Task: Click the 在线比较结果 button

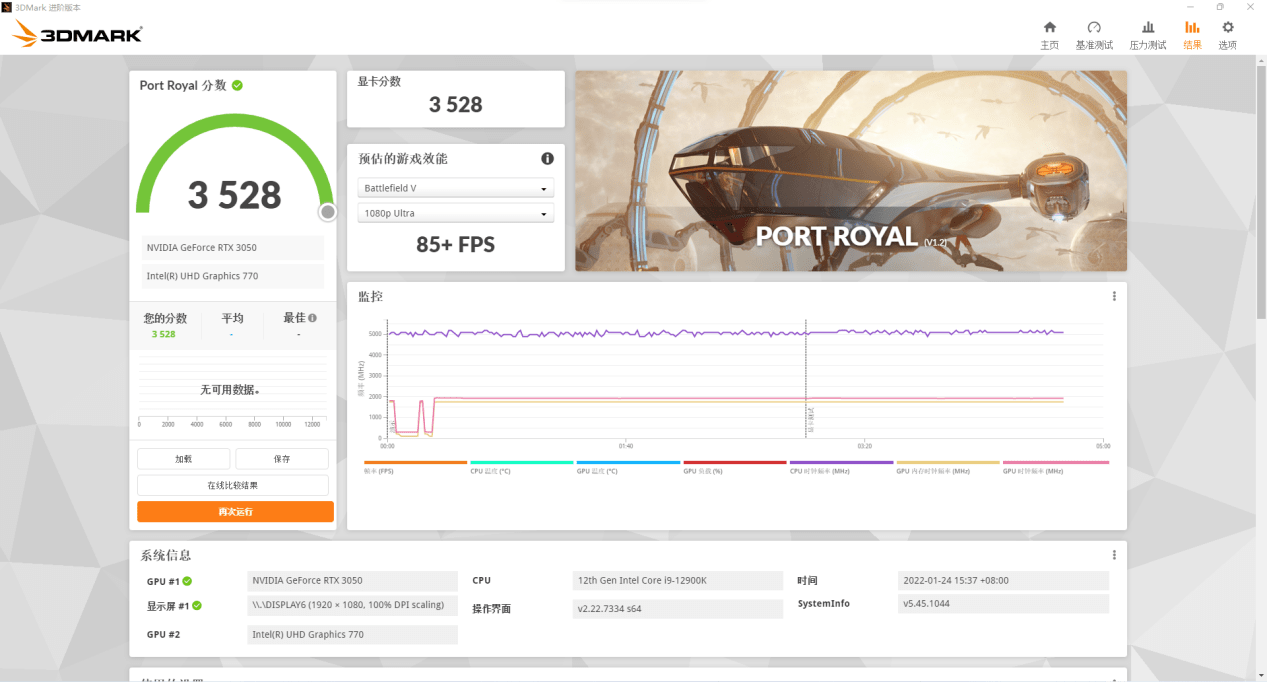Action: click(234, 484)
